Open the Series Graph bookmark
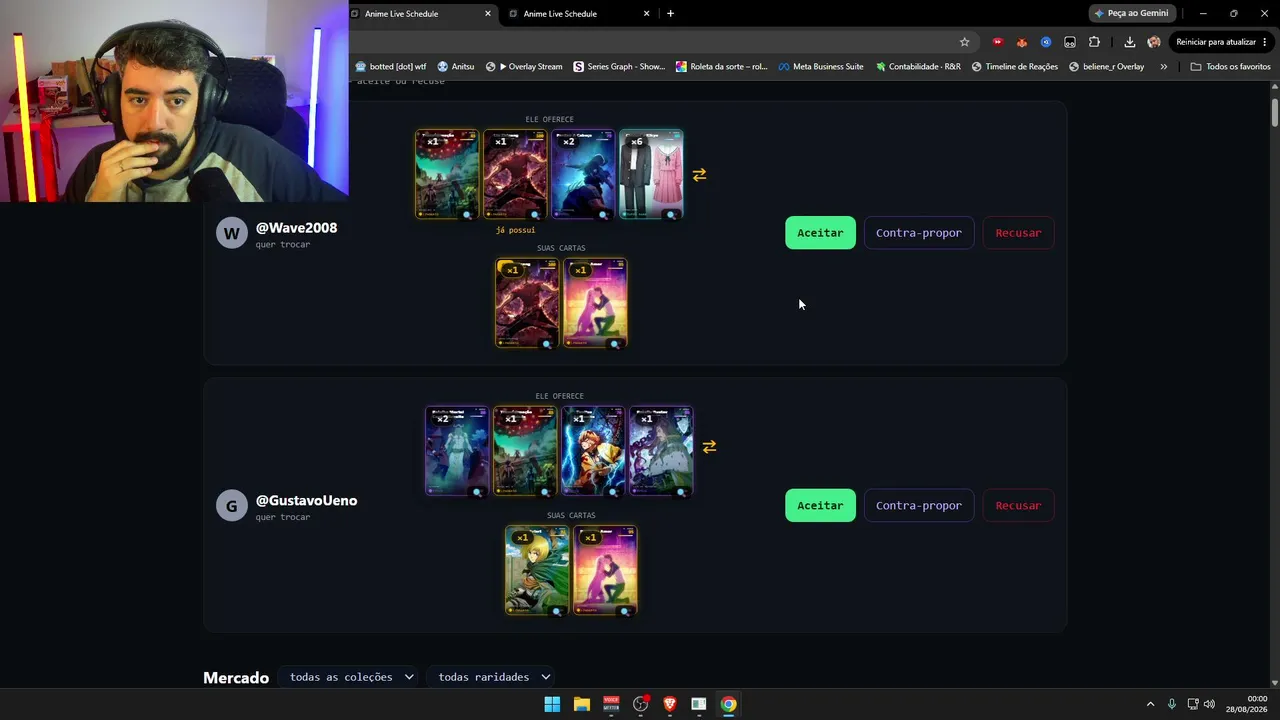1280x720 pixels. pos(619,67)
